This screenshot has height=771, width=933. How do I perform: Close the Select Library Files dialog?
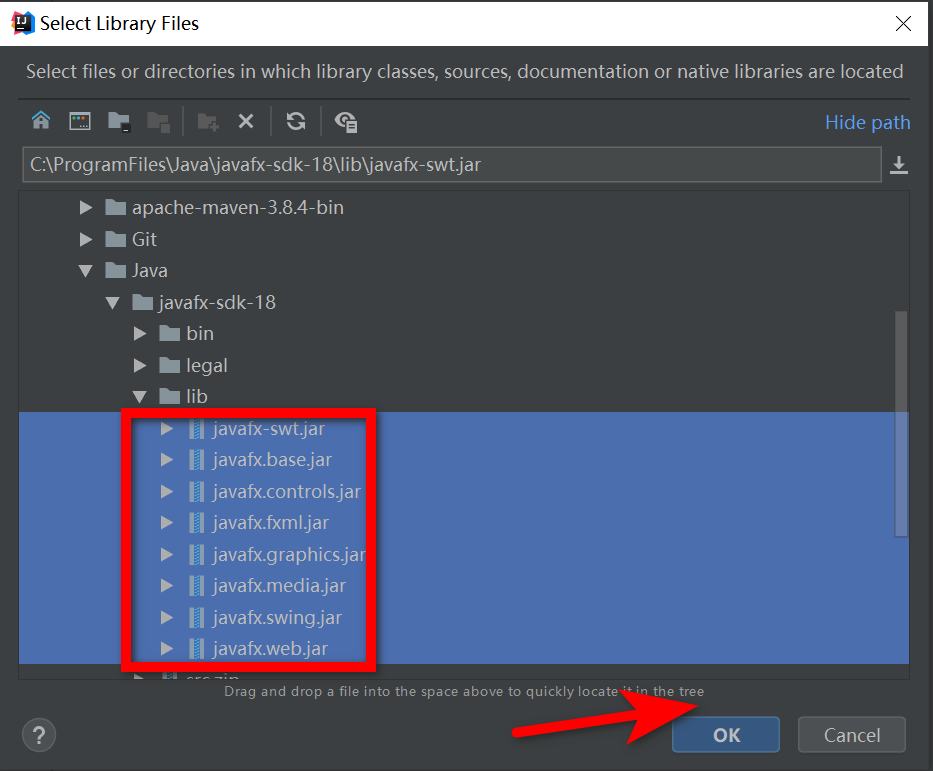pos(903,23)
